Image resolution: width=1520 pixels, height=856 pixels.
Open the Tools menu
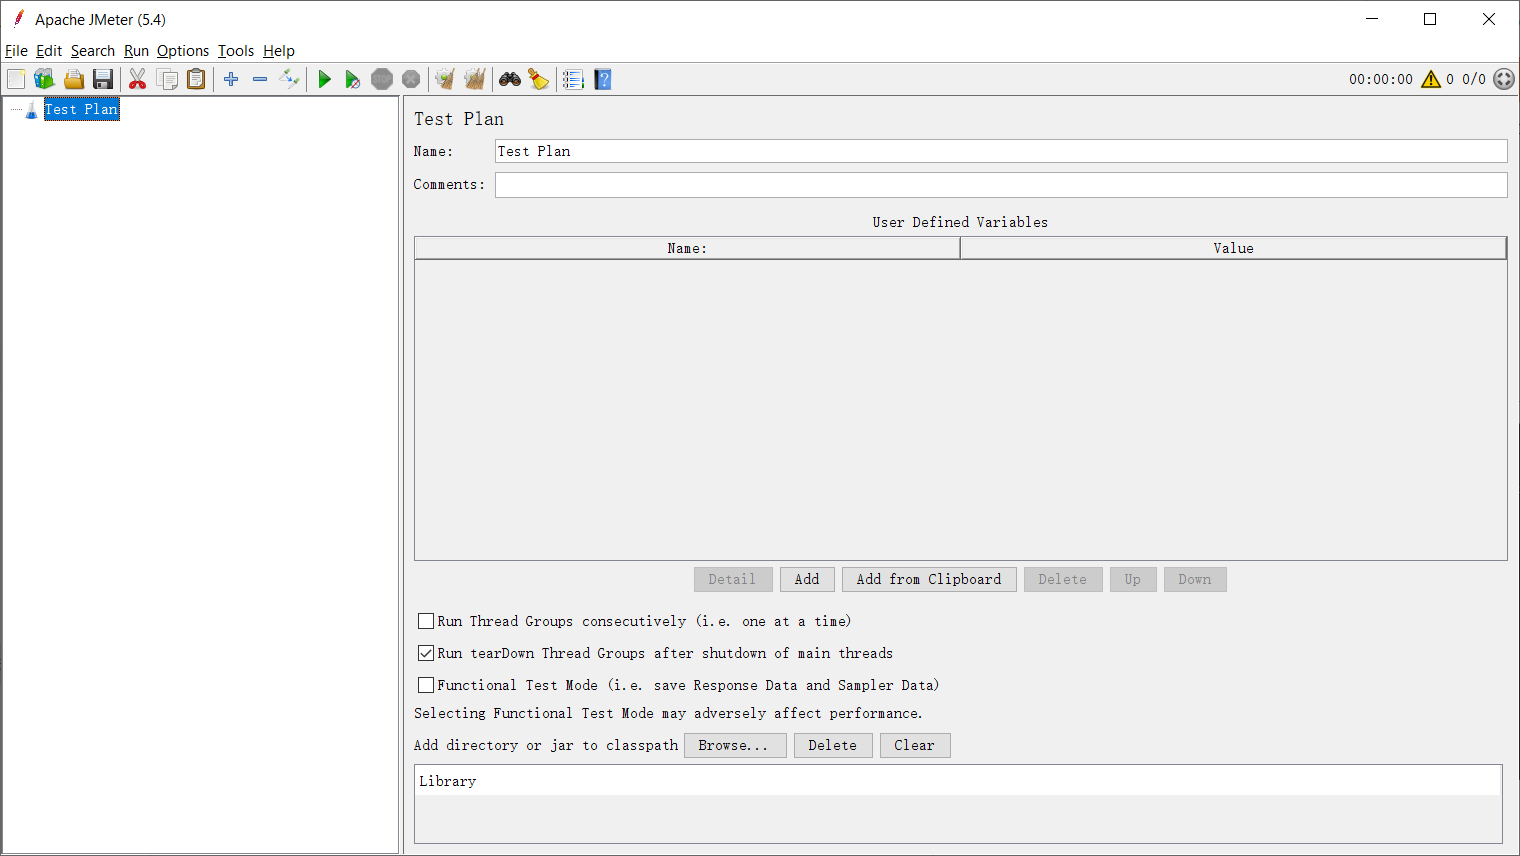(x=236, y=51)
